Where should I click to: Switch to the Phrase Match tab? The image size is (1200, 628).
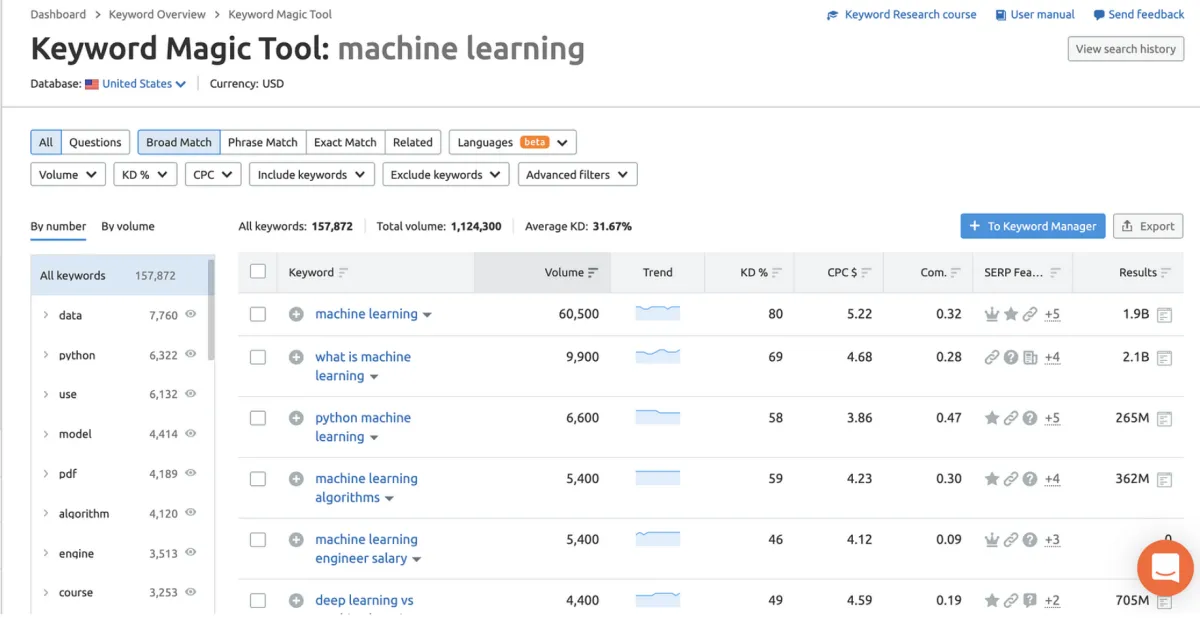[x=262, y=142]
